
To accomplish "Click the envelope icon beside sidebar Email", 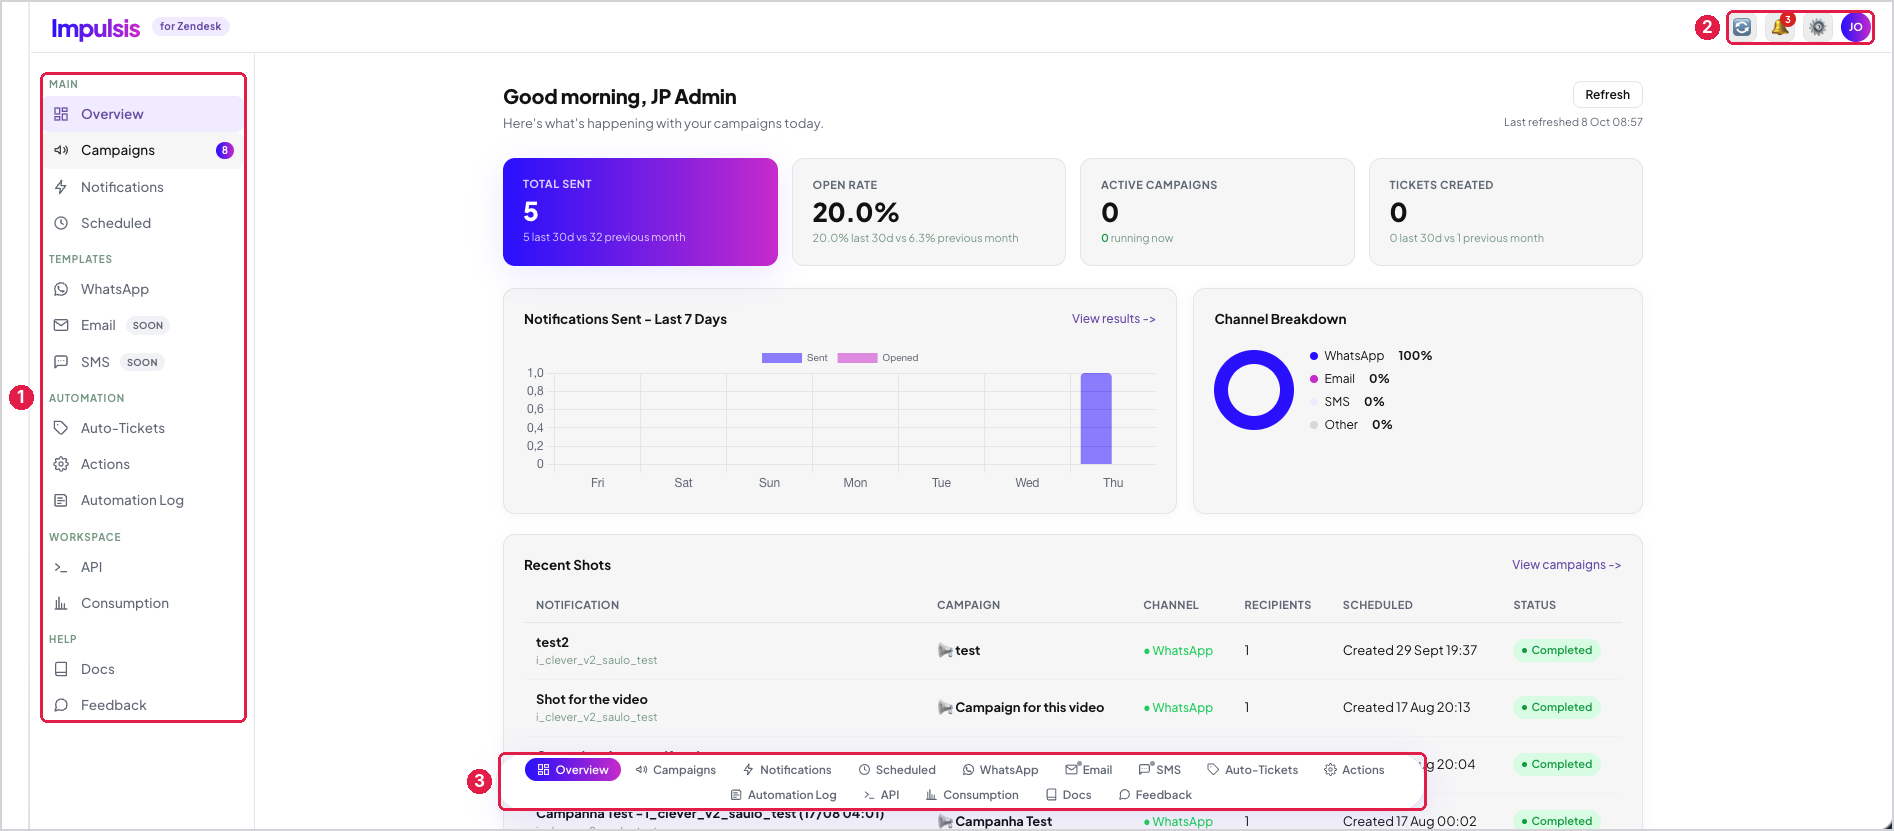I will coord(61,325).
